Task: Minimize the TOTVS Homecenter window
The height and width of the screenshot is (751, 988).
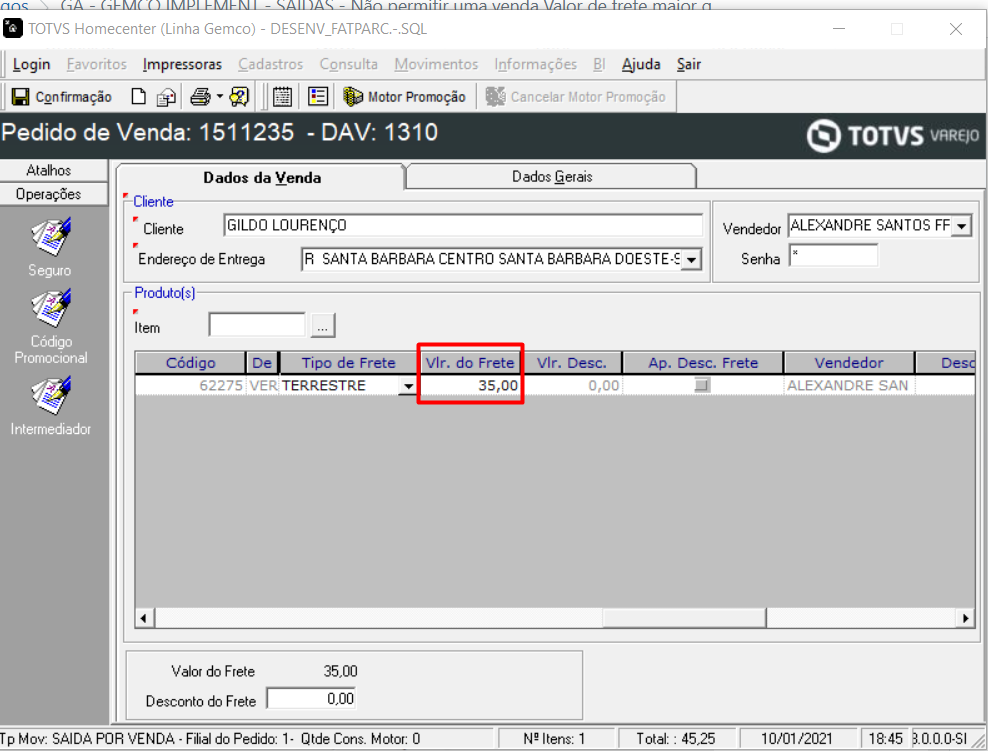Action: pyautogui.click(x=839, y=29)
